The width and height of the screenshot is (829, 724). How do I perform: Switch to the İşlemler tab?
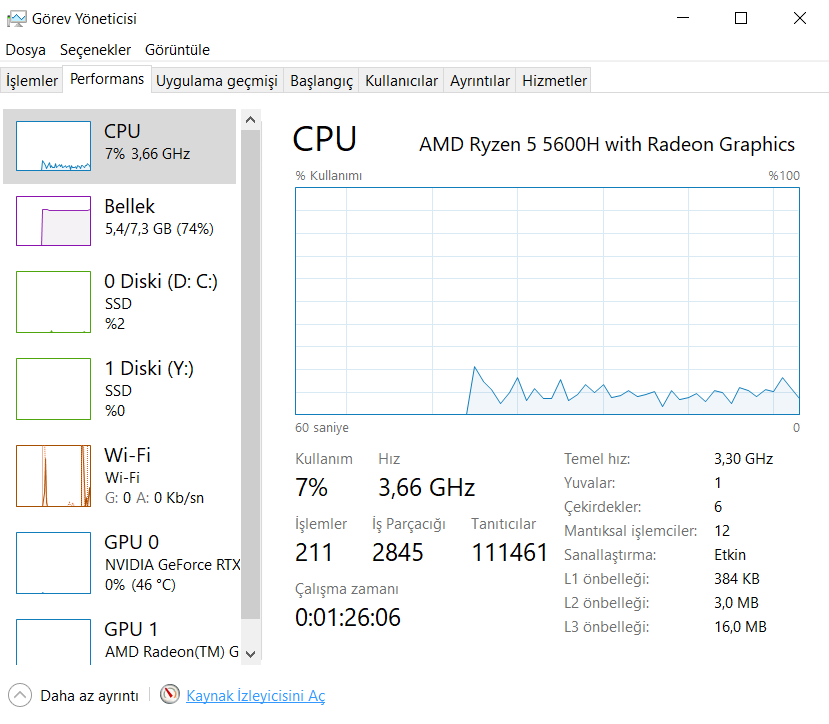click(x=32, y=81)
